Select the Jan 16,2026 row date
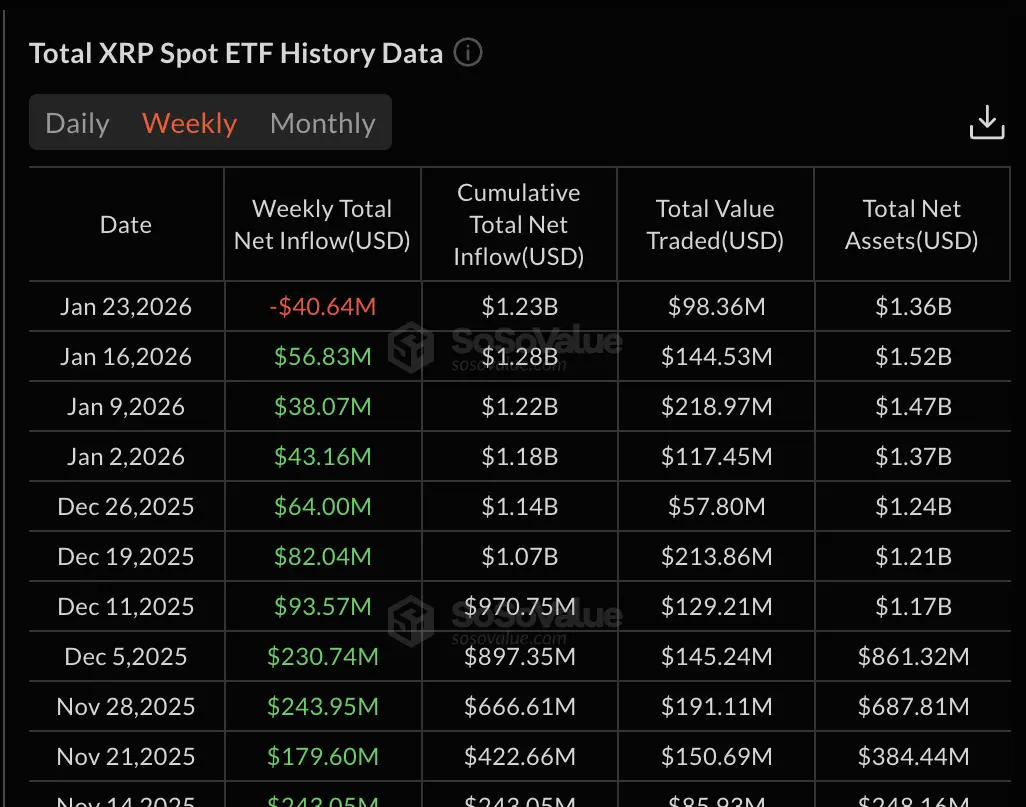The image size is (1026, 807). point(126,357)
